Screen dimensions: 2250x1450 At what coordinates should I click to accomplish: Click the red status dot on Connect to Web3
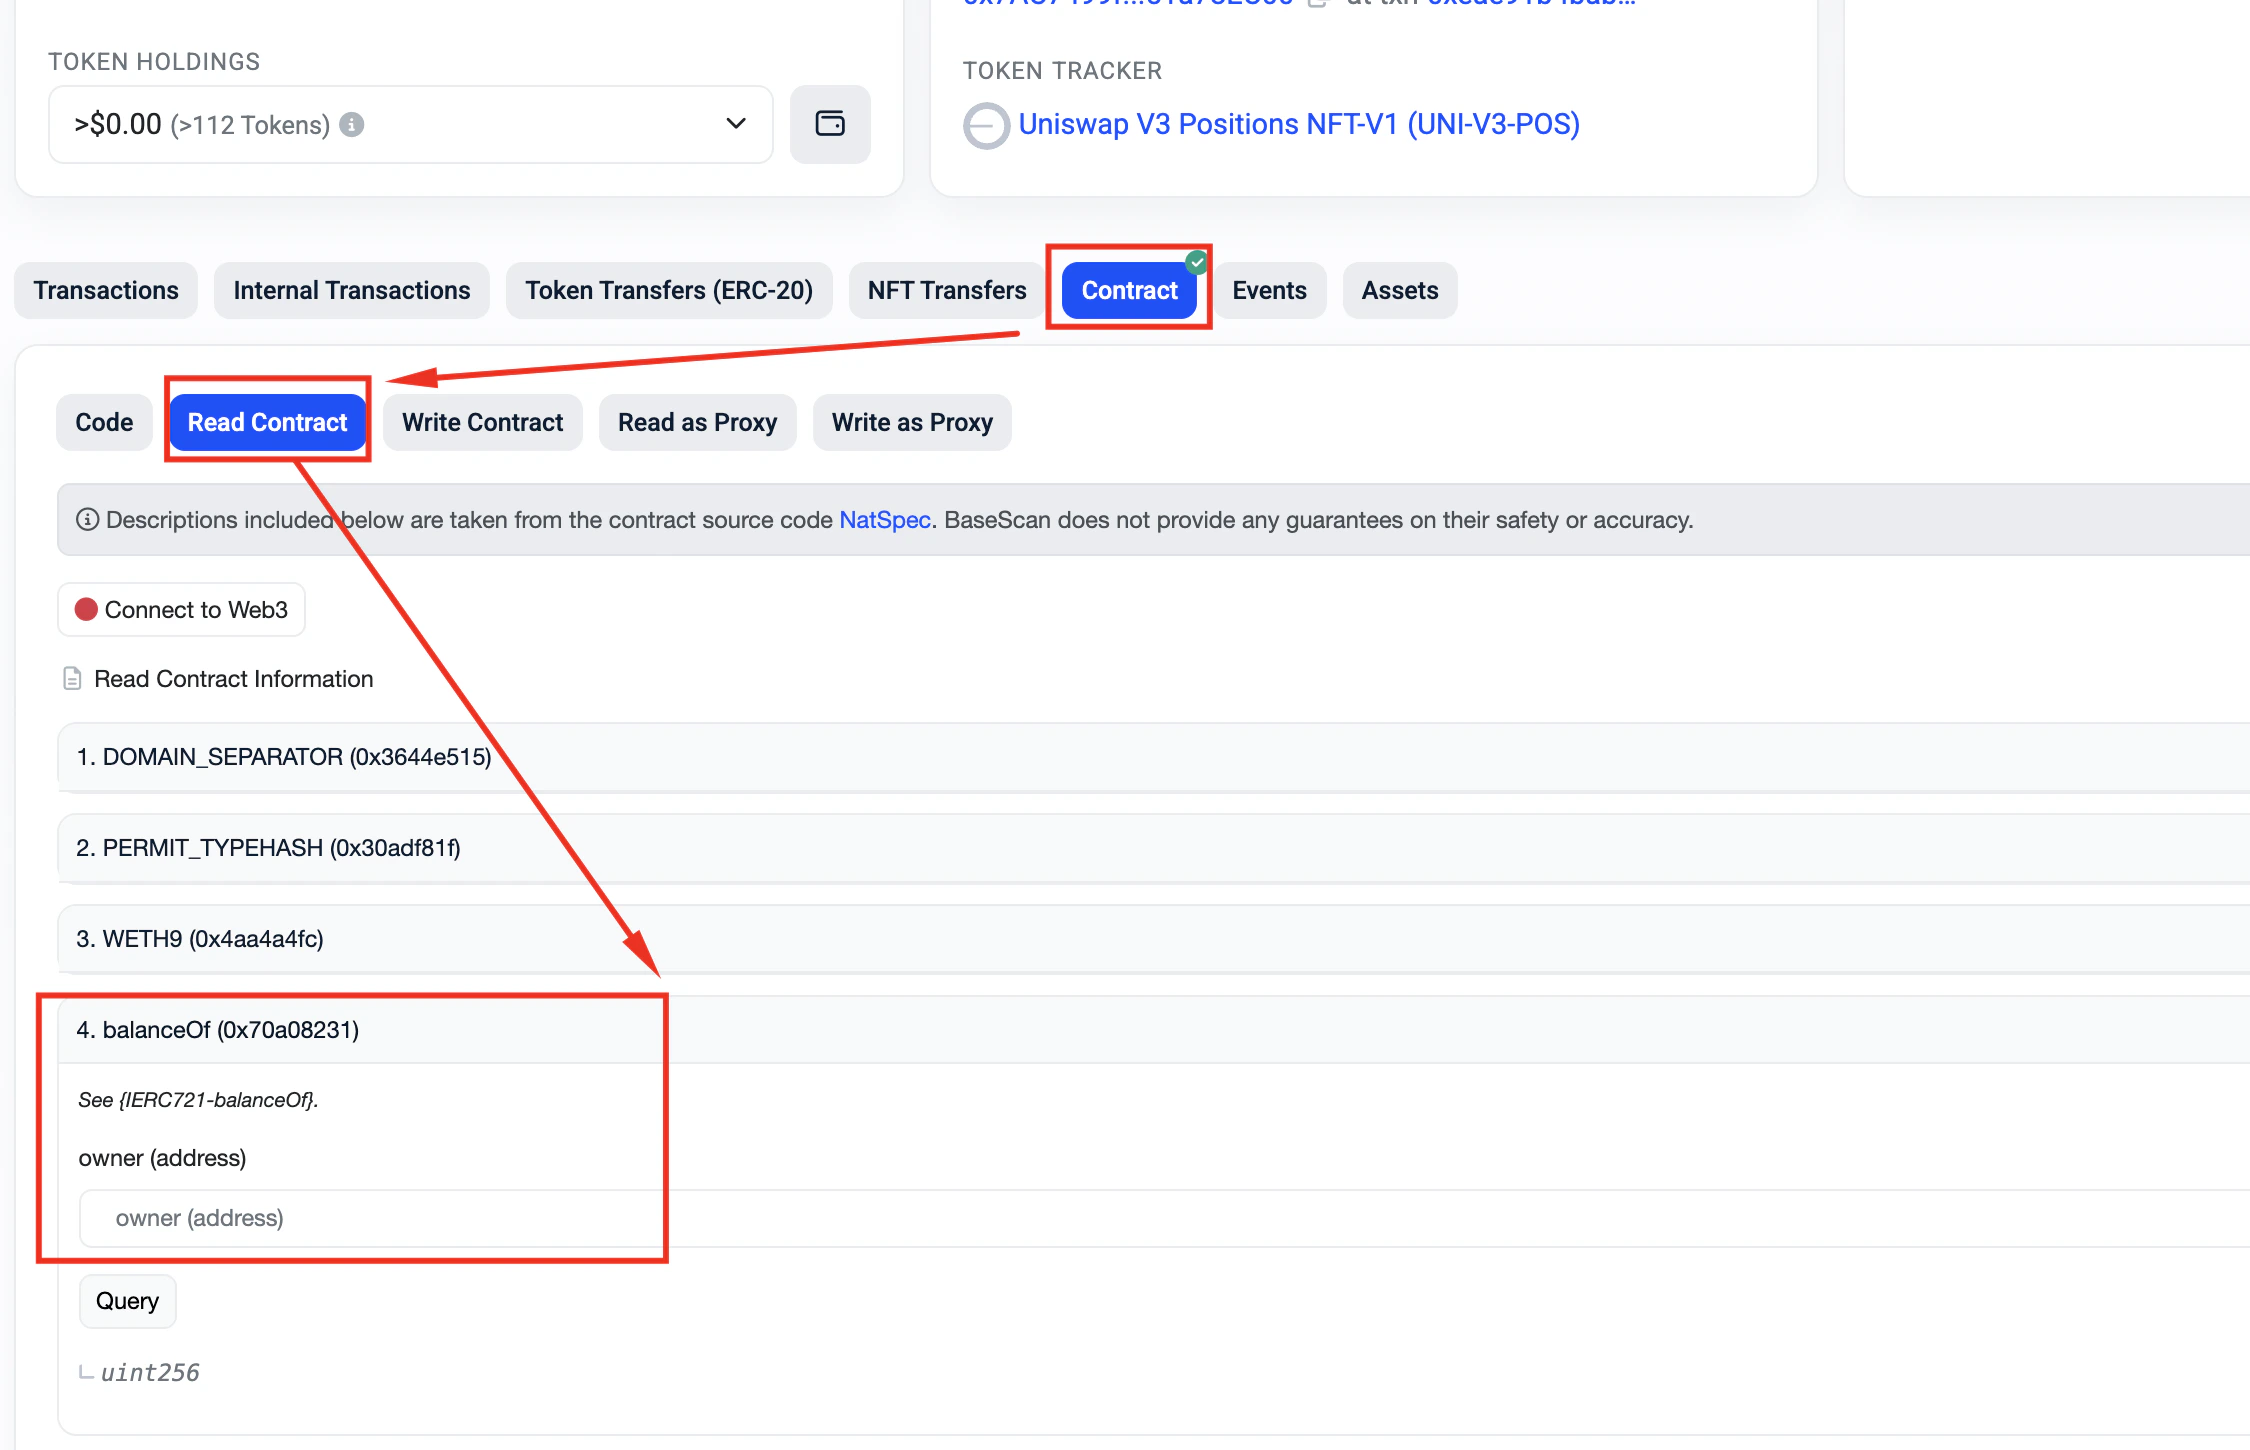(x=88, y=609)
